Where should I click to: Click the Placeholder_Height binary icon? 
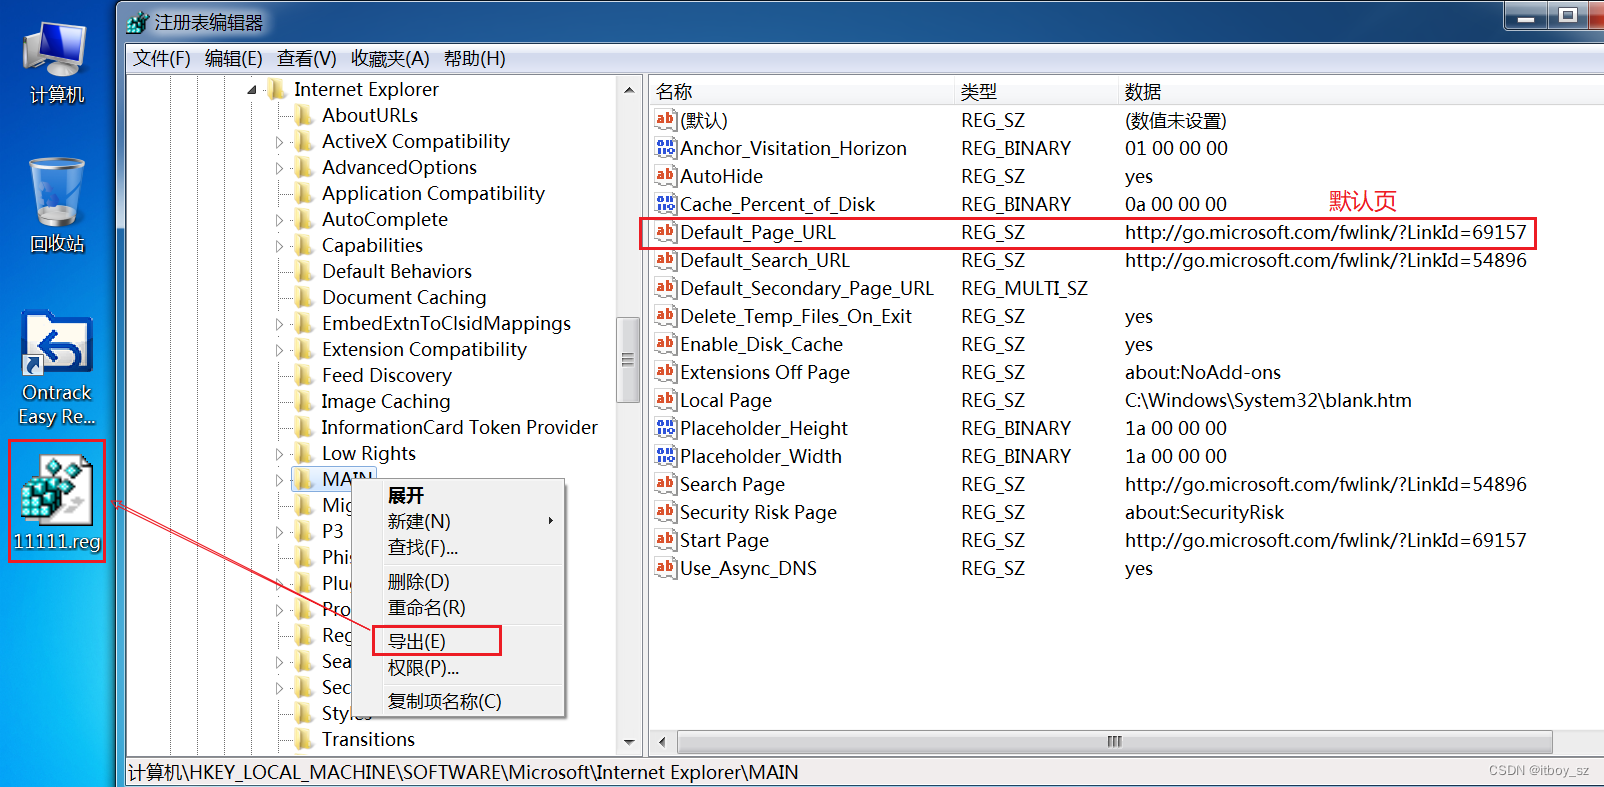(x=666, y=428)
